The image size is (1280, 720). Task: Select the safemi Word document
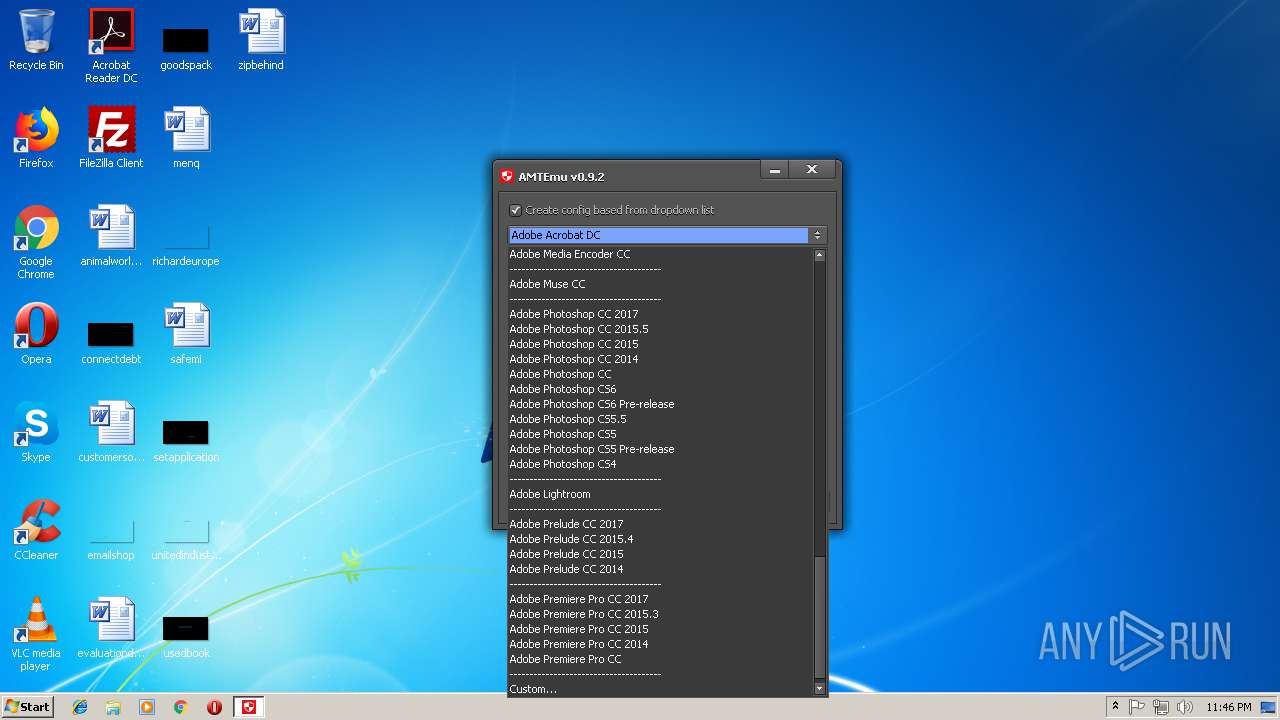[186, 334]
